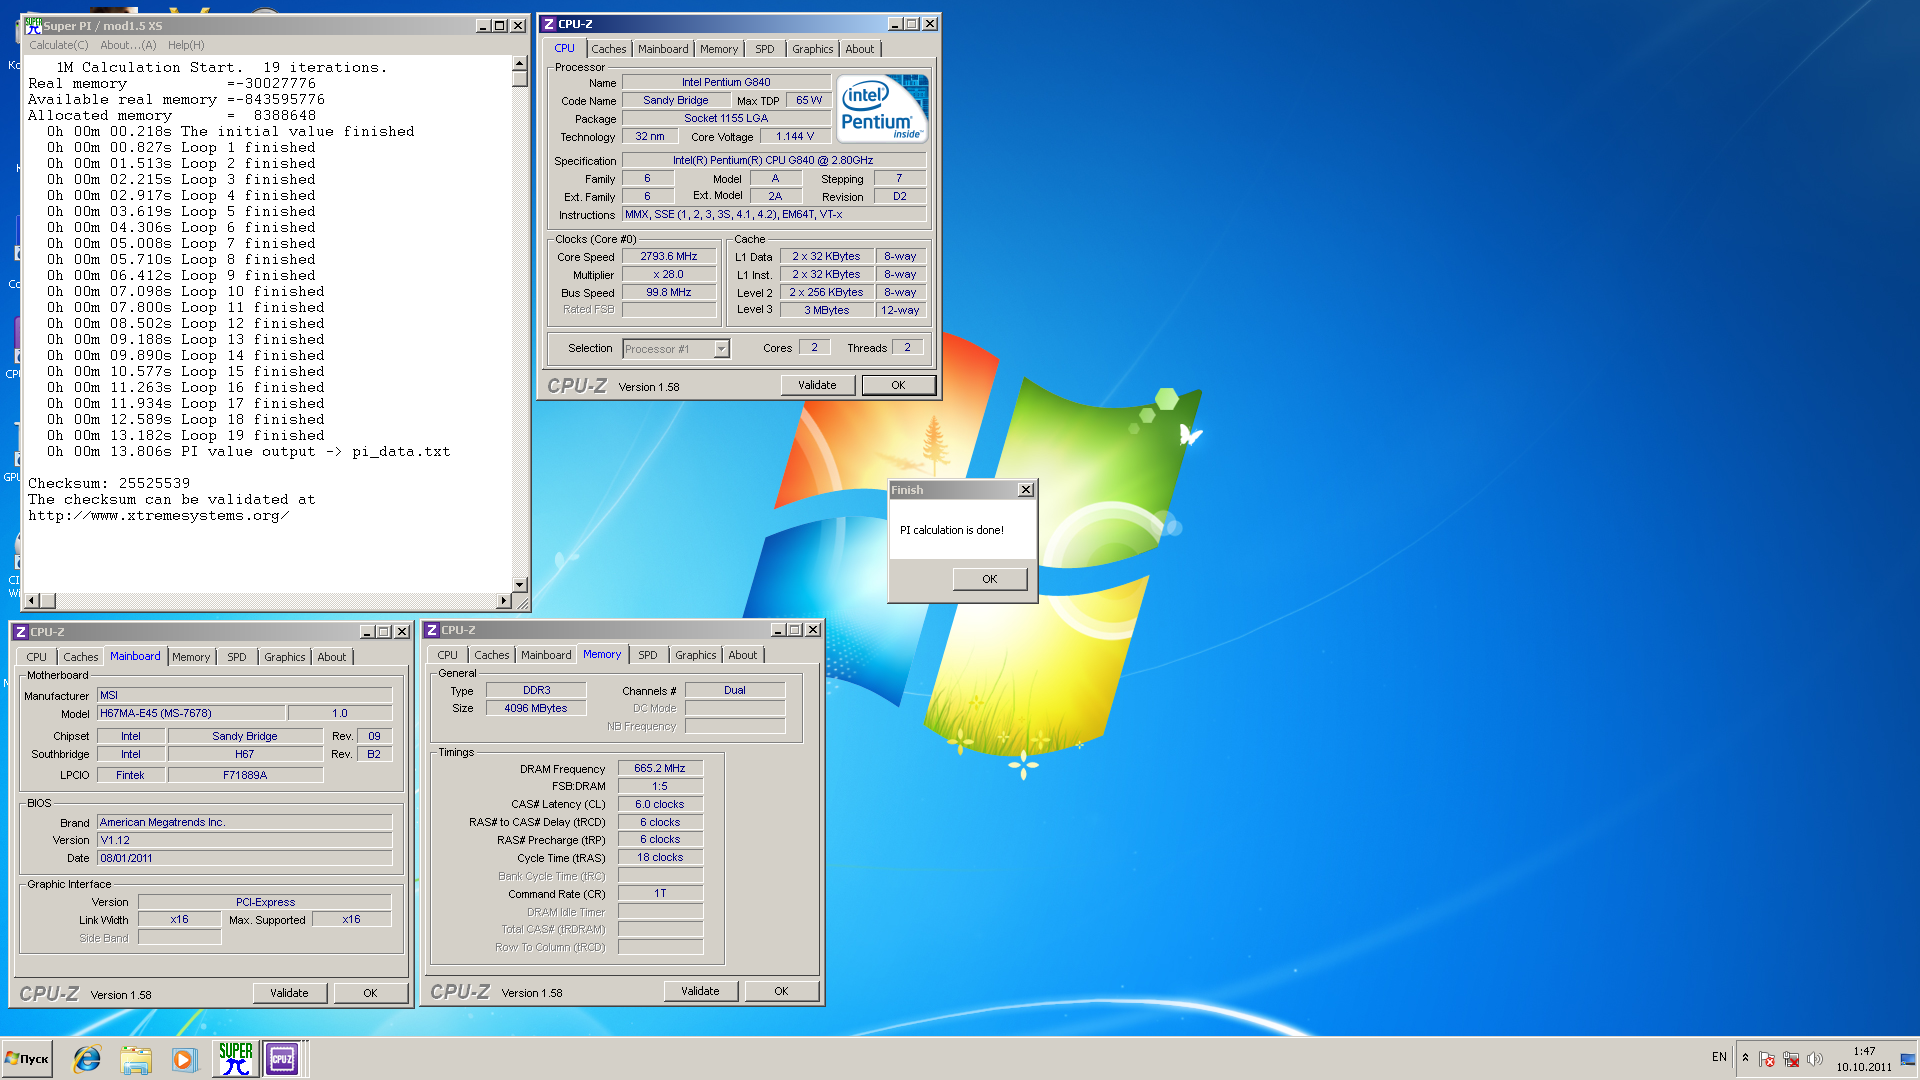Screen dimensions: 1920x1080
Task: Open the Action Center flag tray icon
Action: (1766, 1059)
